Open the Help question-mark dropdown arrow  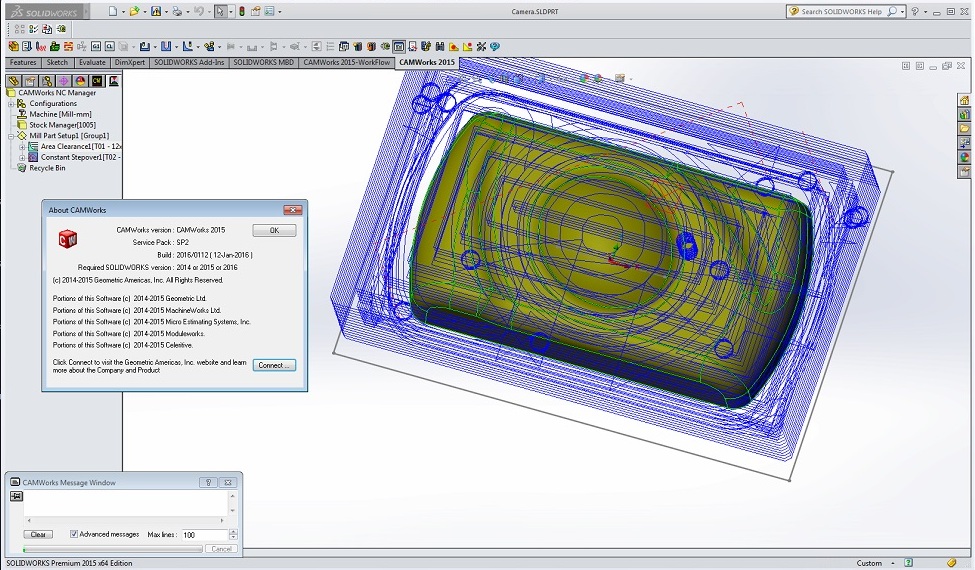925,11
